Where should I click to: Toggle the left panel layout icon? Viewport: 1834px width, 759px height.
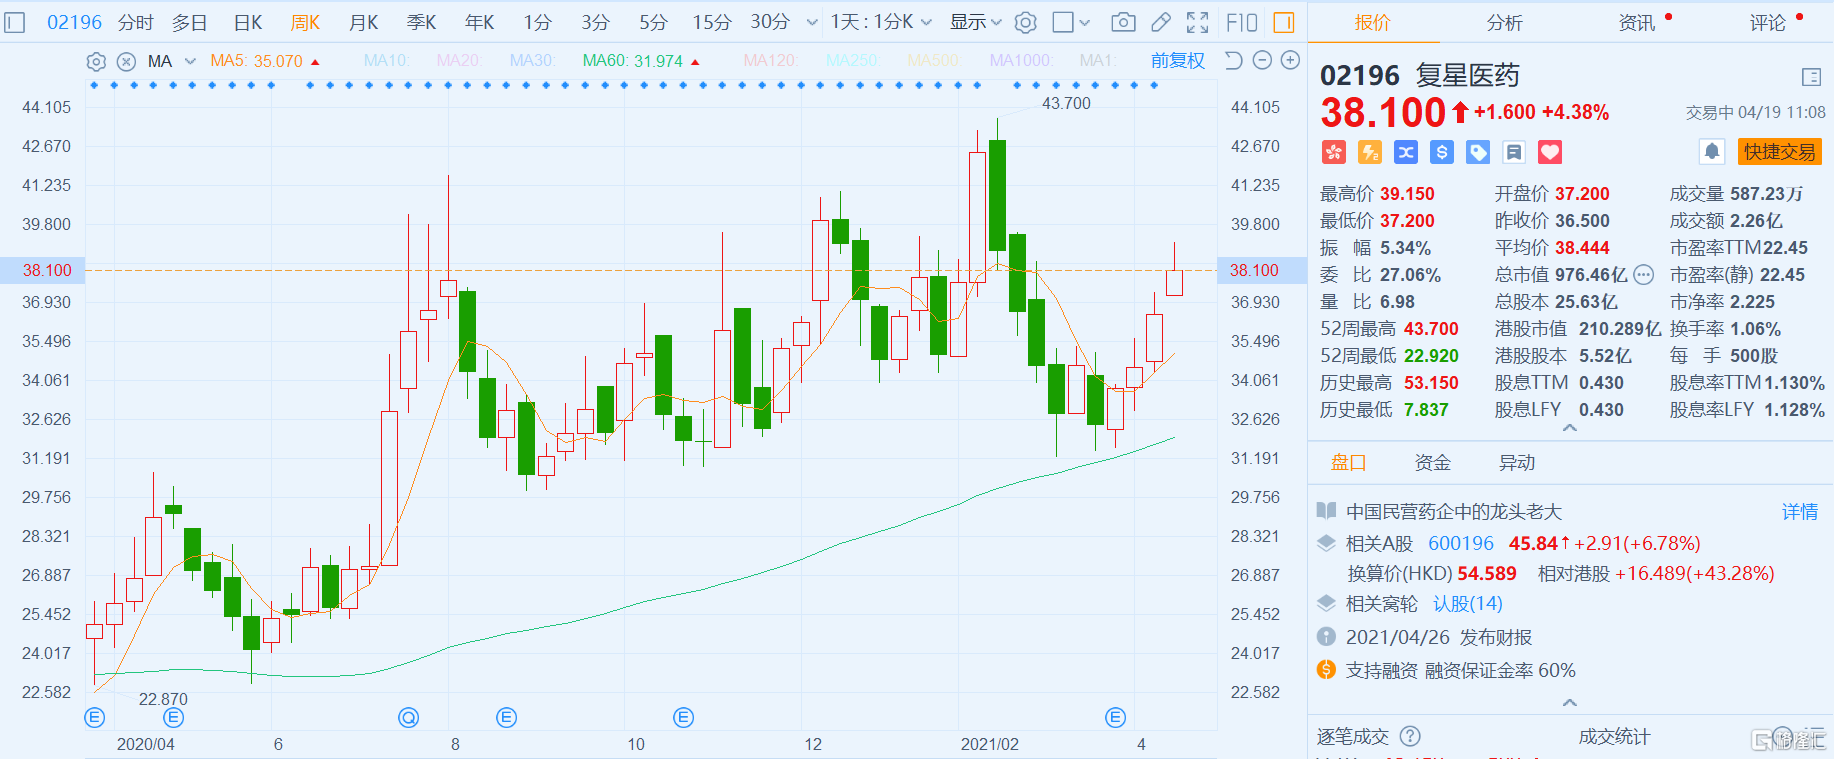(x=15, y=22)
